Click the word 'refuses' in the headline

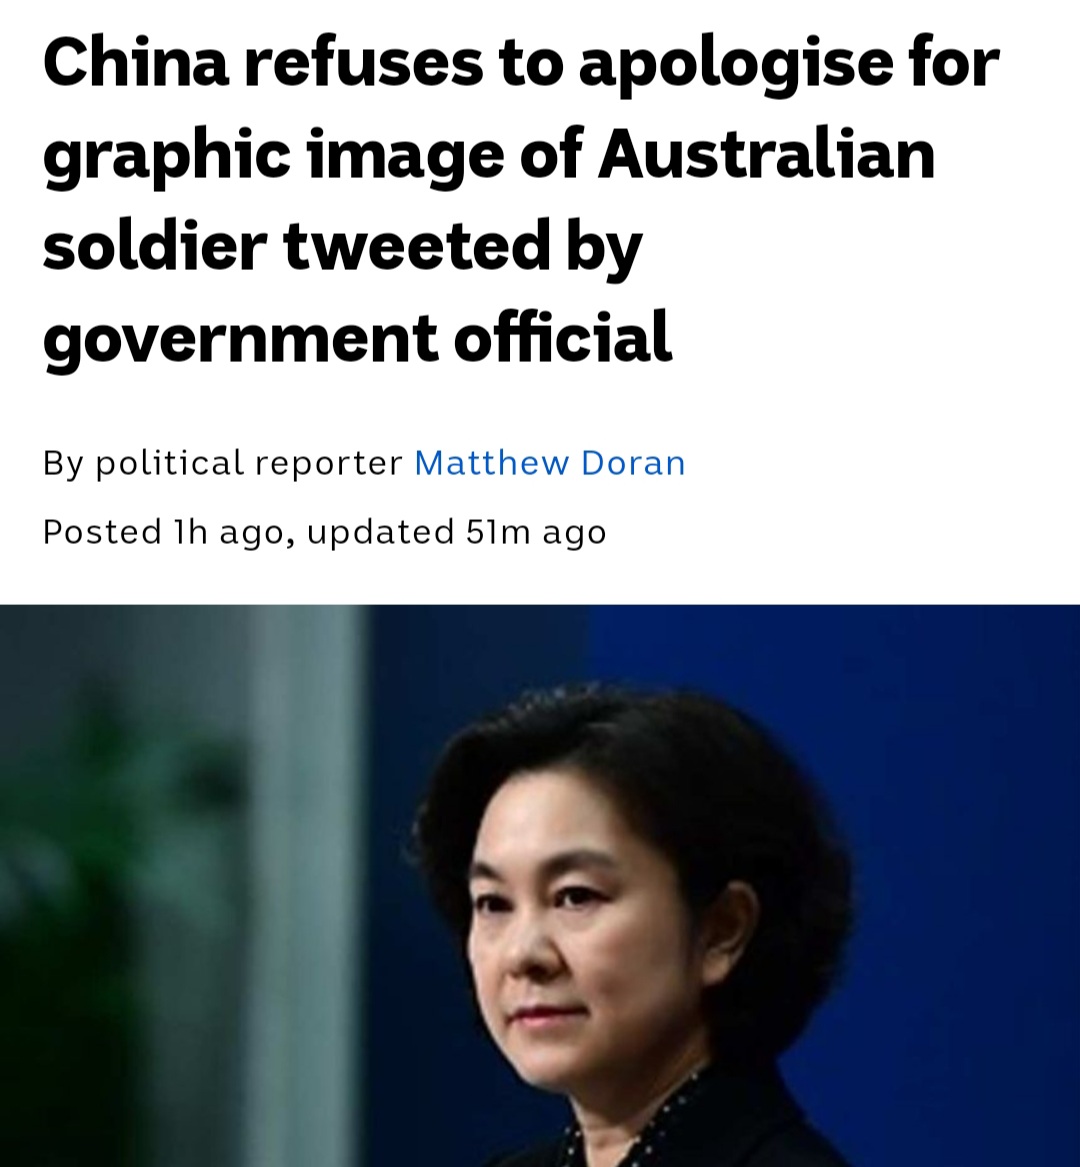[x=364, y=63]
